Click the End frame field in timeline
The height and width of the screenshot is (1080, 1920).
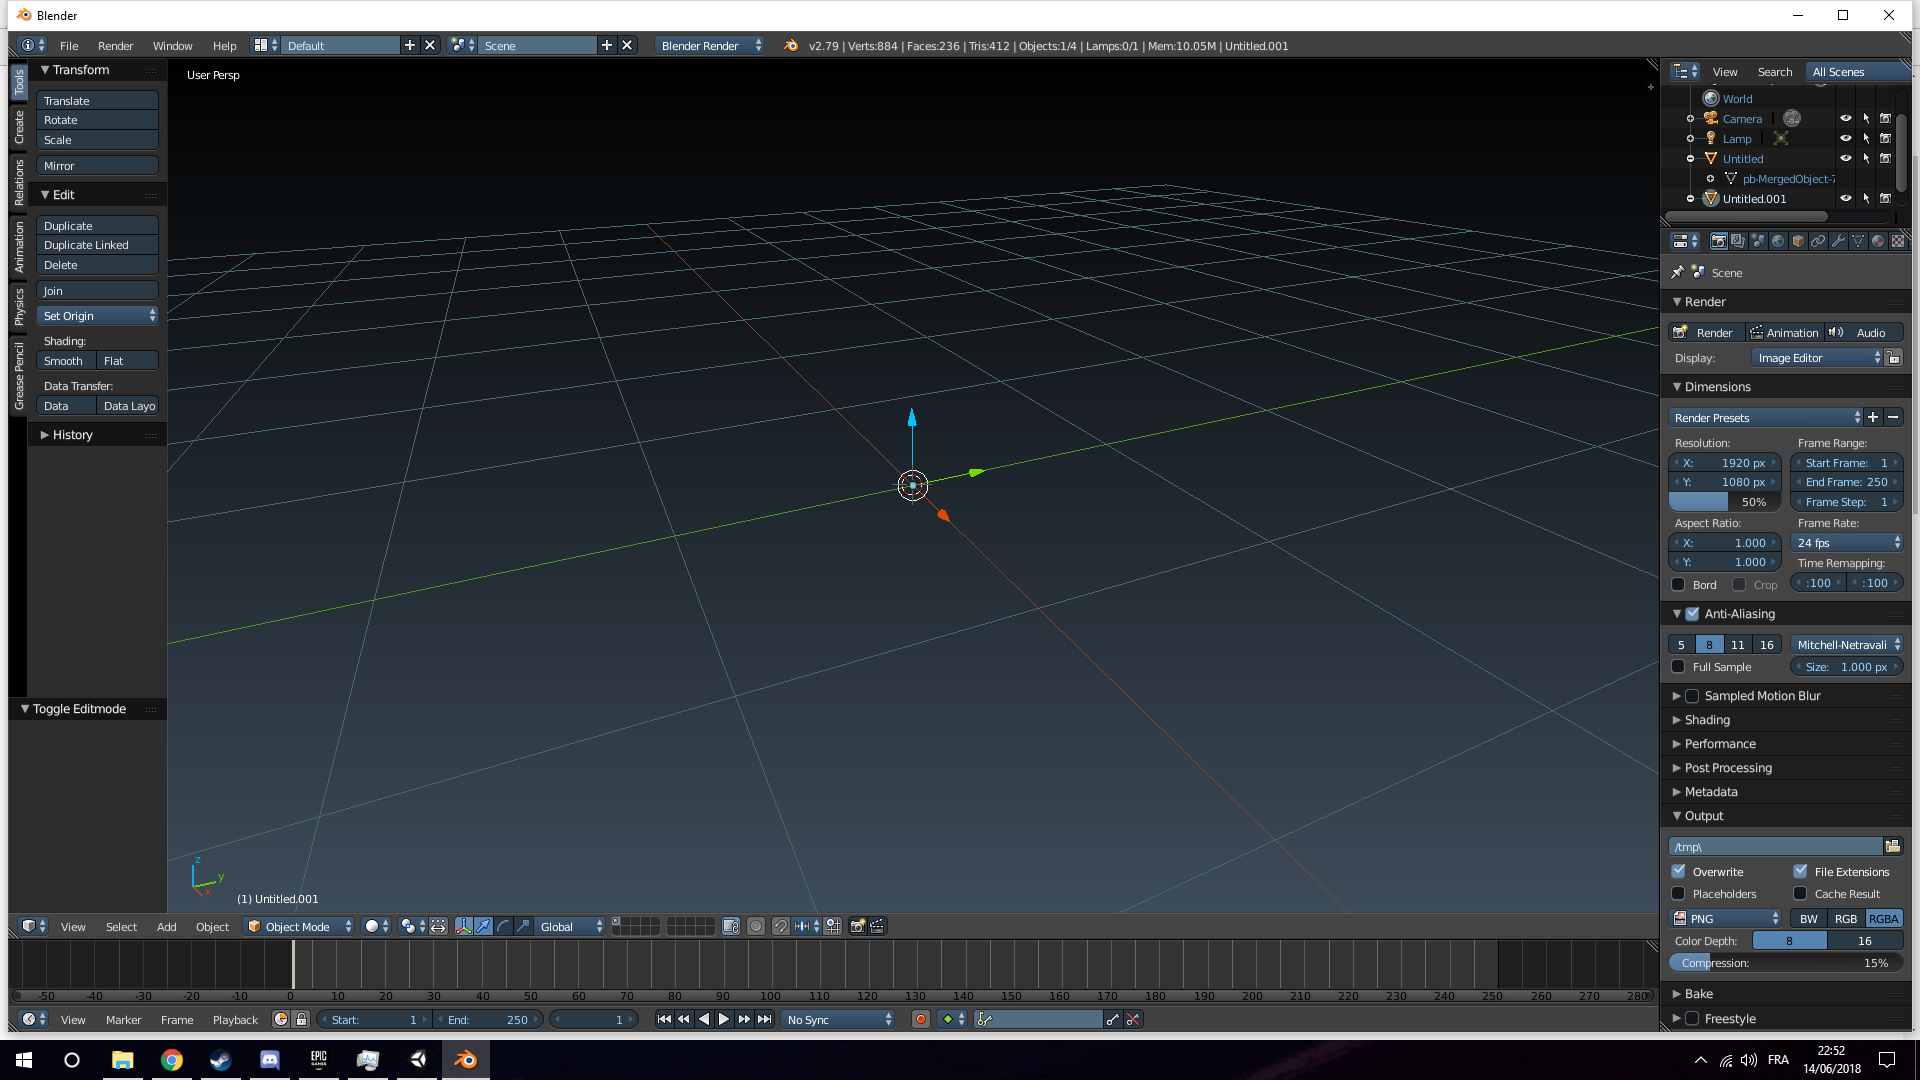(487, 1019)
